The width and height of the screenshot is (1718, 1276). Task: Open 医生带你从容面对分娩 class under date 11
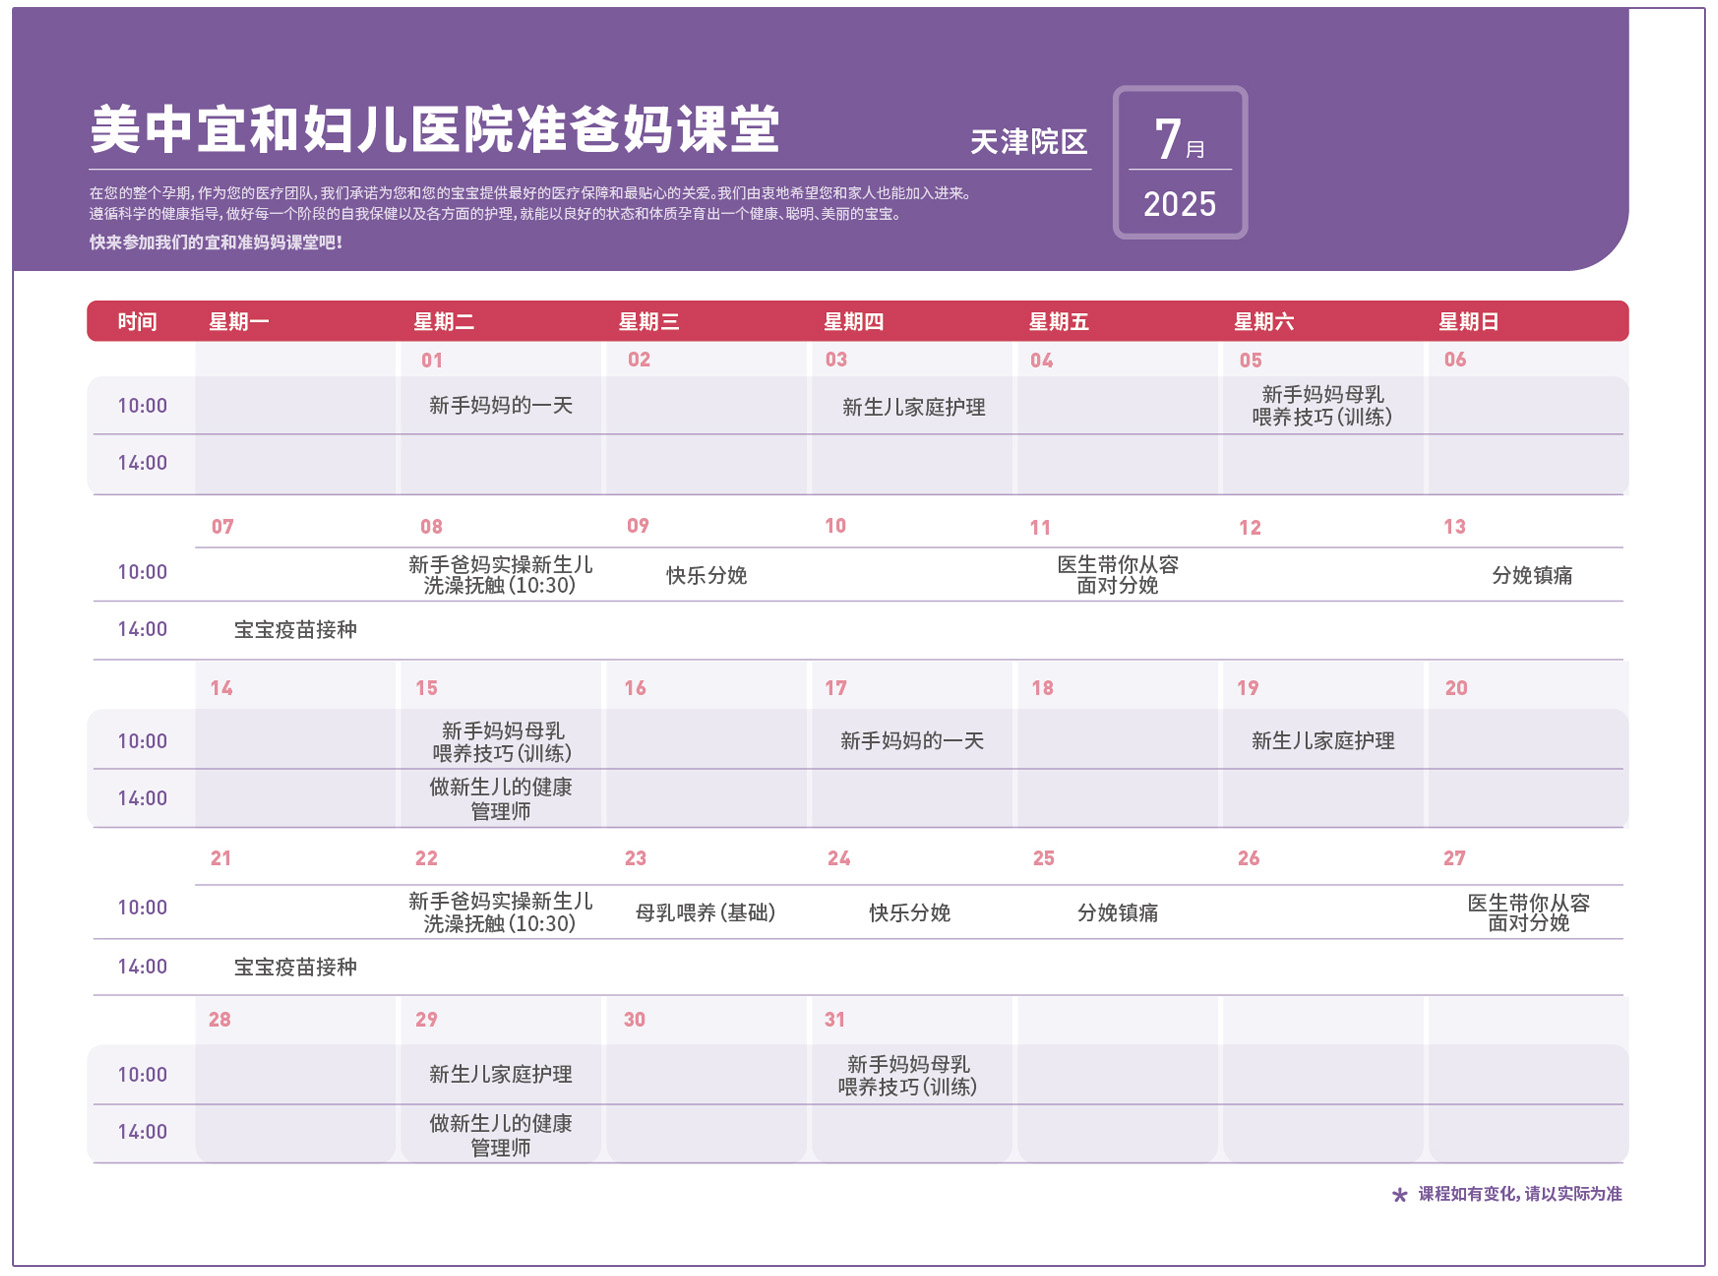tap(1118, 575)
